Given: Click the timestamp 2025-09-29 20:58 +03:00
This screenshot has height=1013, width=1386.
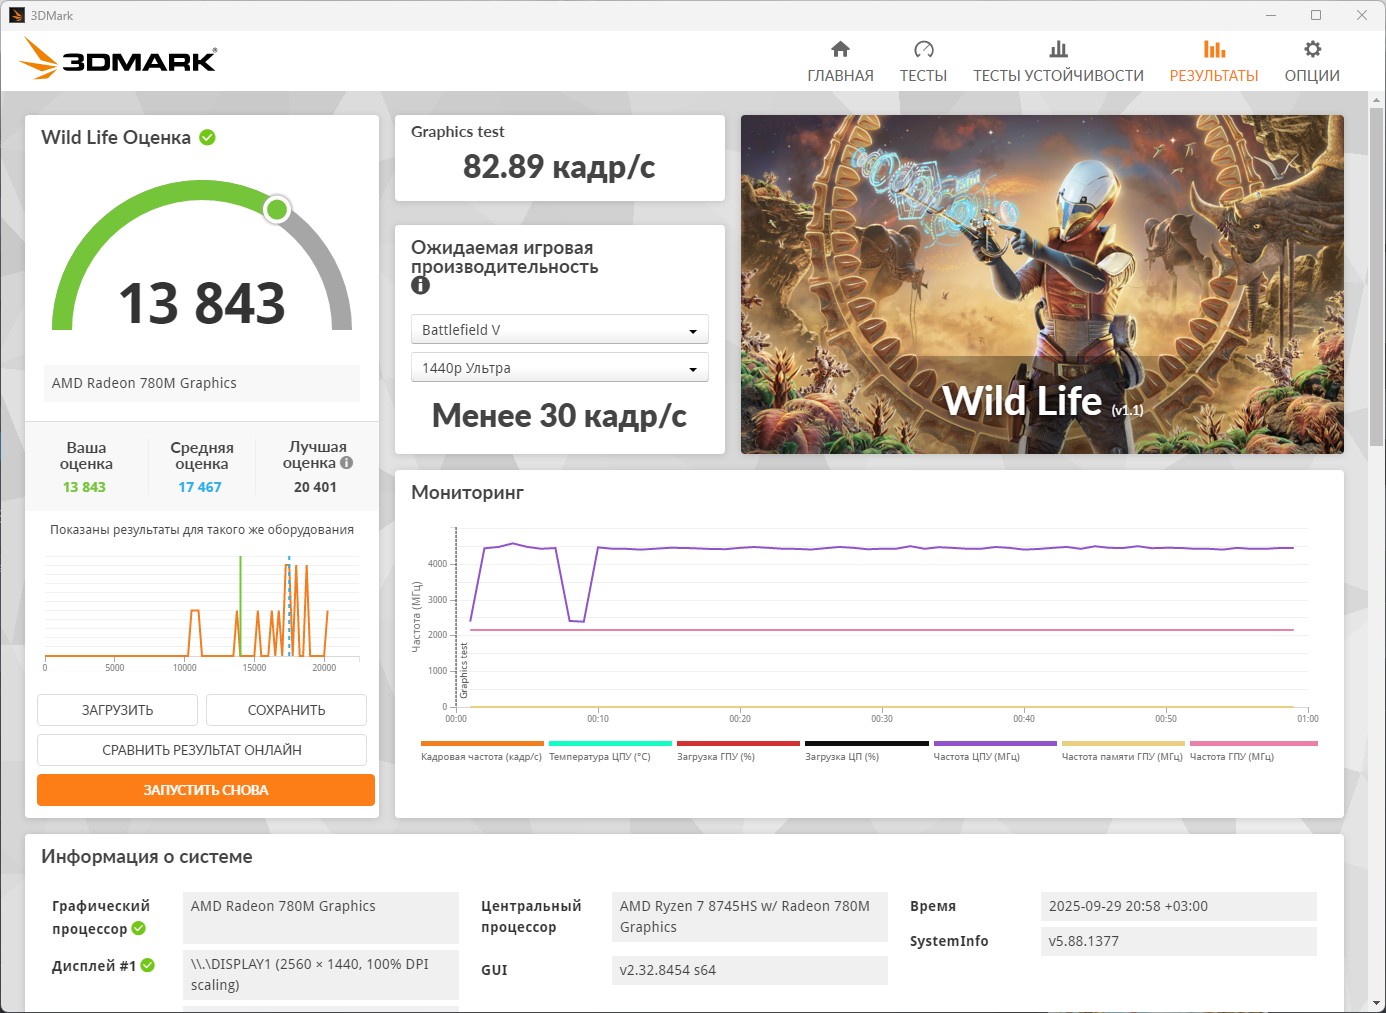Looking at the screenshot, I should (1179, 906).
